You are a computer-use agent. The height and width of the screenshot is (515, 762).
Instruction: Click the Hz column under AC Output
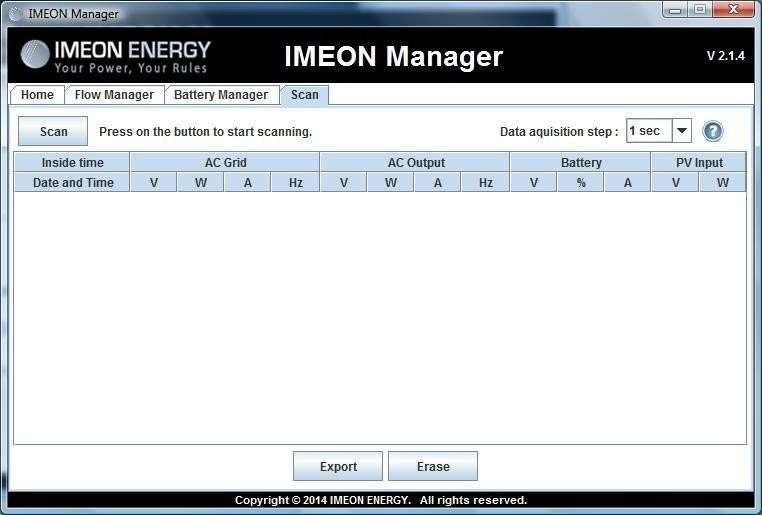tap(485, 183)
